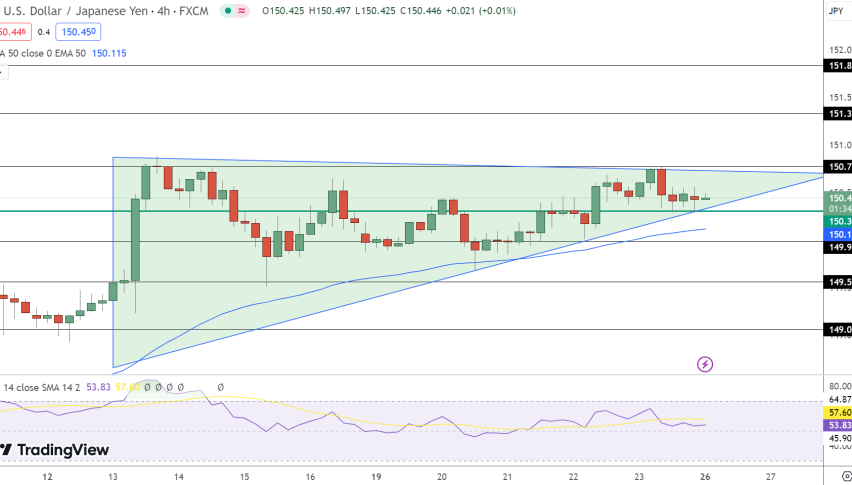The width and height of the screenshot is (852, 485).
Task: Click the 149.9 price level label
Action: point(838,248)
